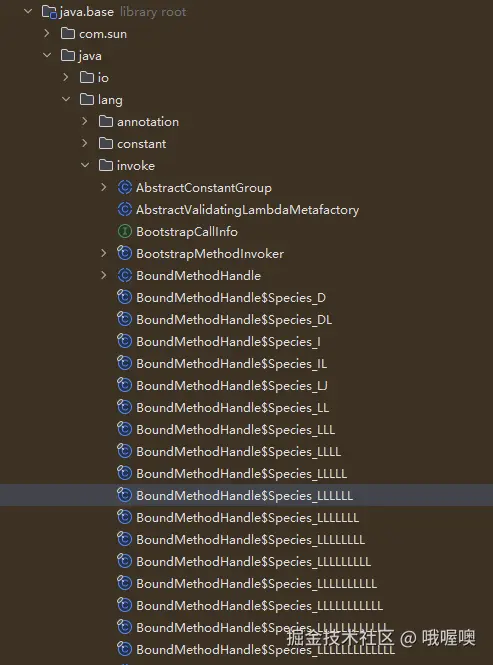Expand the BoundMethodHandle class node

[x=104, y=275]
